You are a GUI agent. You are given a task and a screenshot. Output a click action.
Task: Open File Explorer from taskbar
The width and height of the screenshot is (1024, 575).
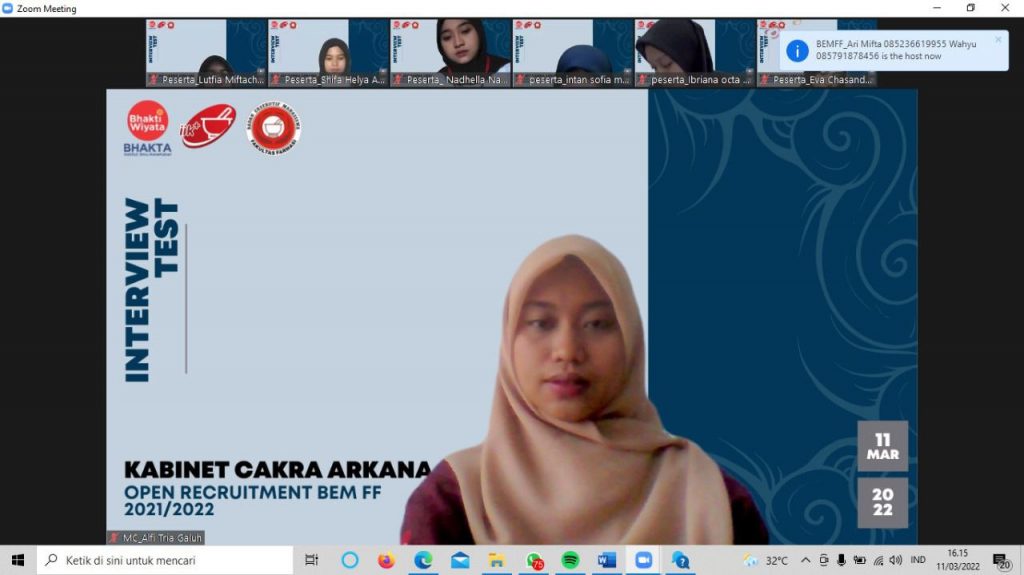[x=496, y=560]
